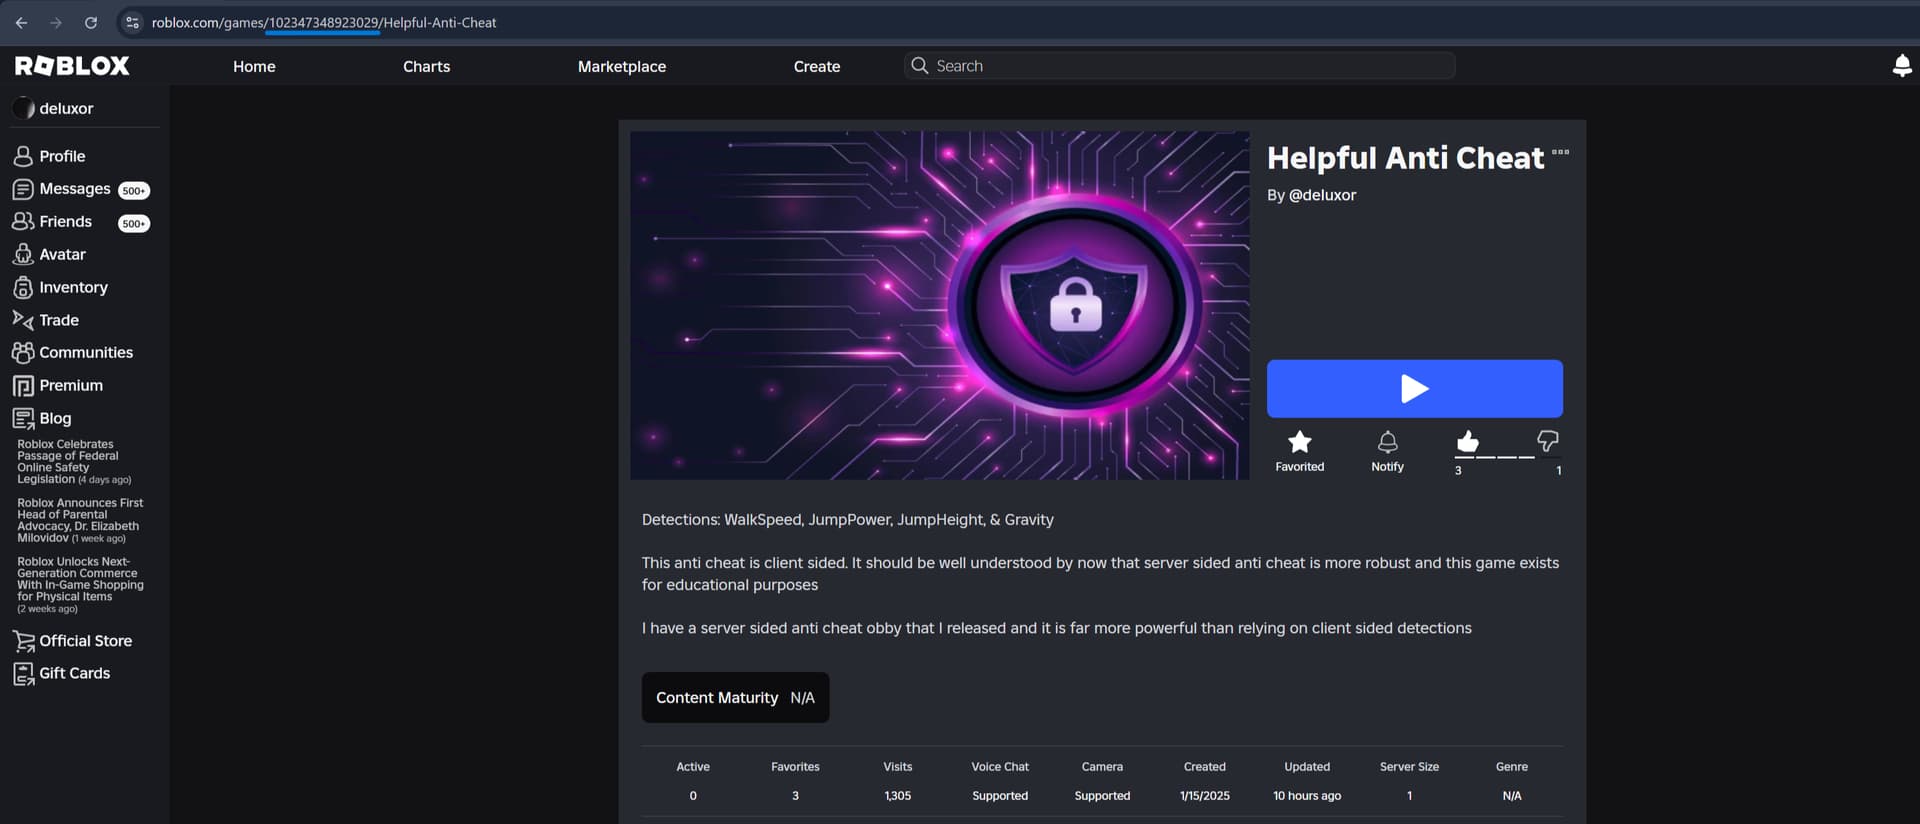Viewport: 1920px width, 824px height.
Task: Click the Detections description line
Action: point(848,520)
